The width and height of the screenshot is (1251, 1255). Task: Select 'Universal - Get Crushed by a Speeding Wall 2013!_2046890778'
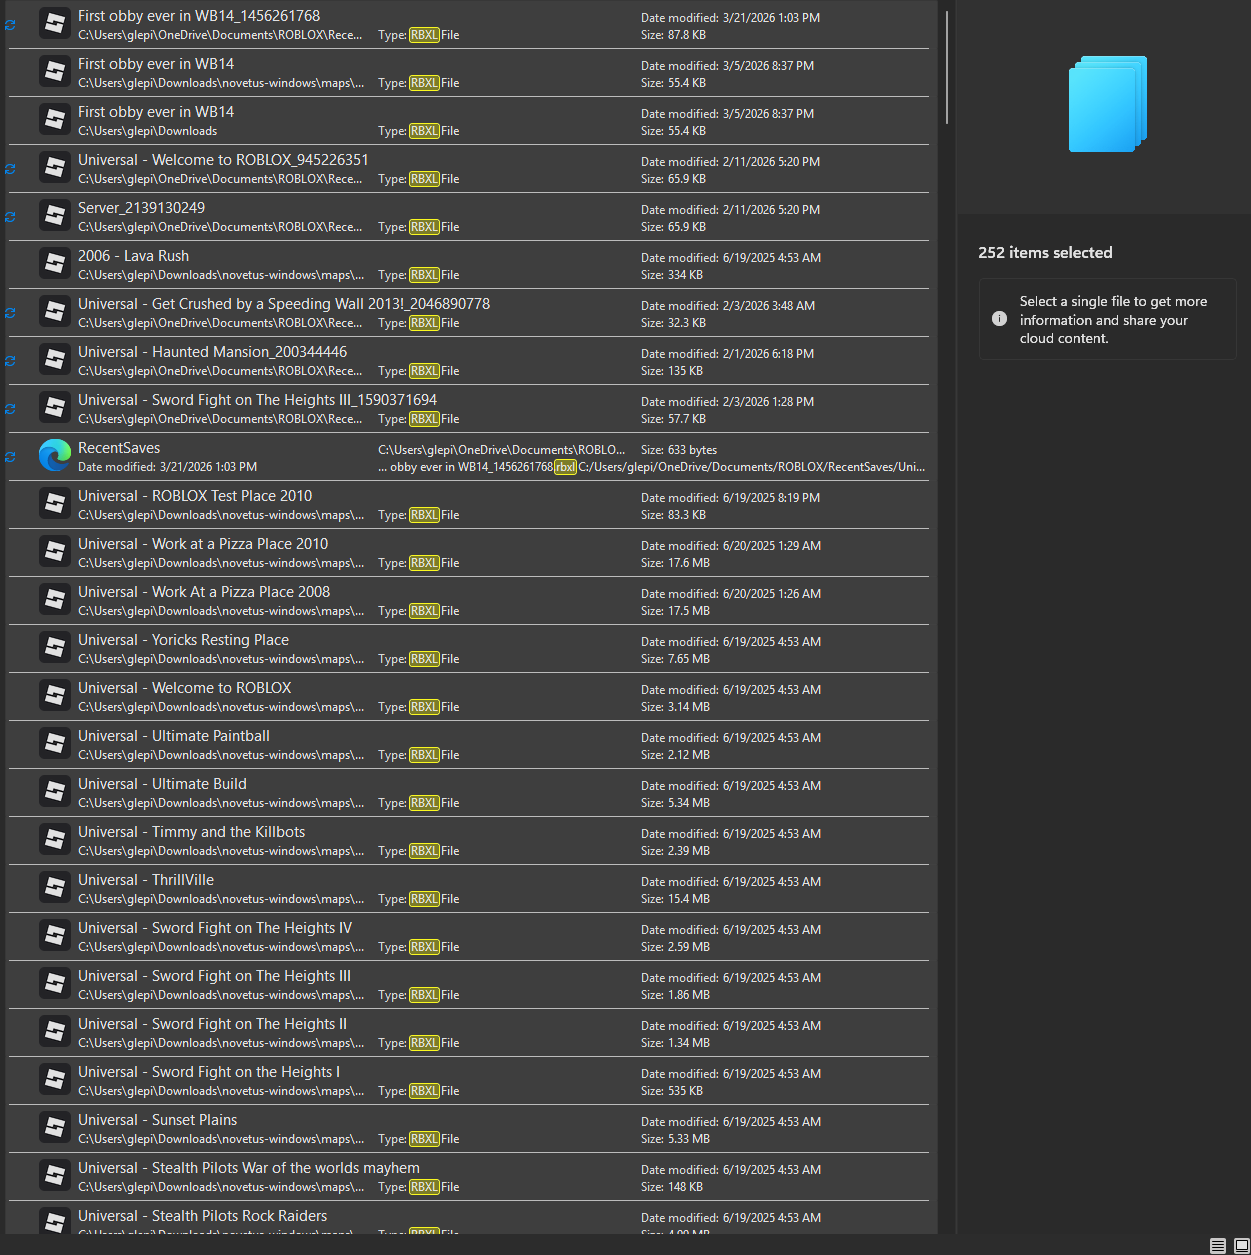pos(284,304)
